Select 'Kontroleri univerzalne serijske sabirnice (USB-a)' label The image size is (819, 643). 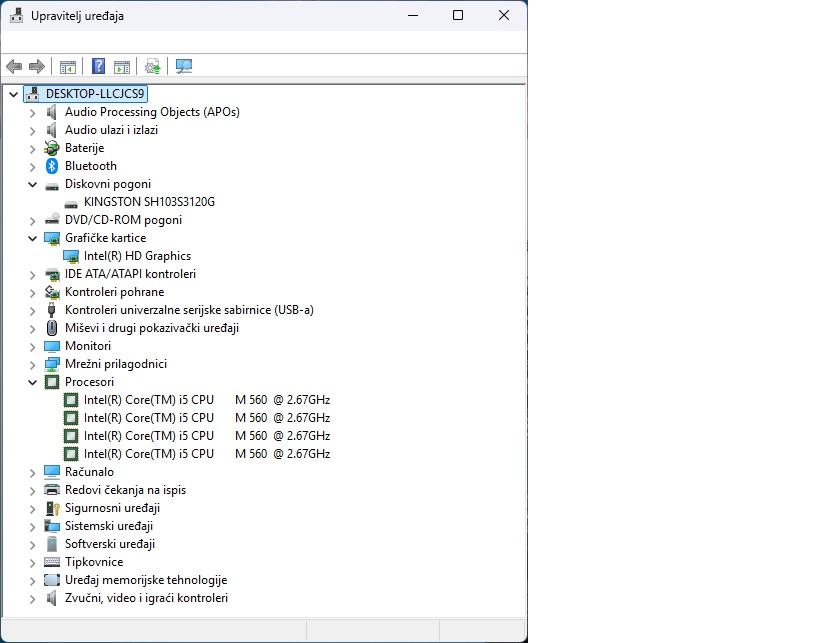(189, 310)
